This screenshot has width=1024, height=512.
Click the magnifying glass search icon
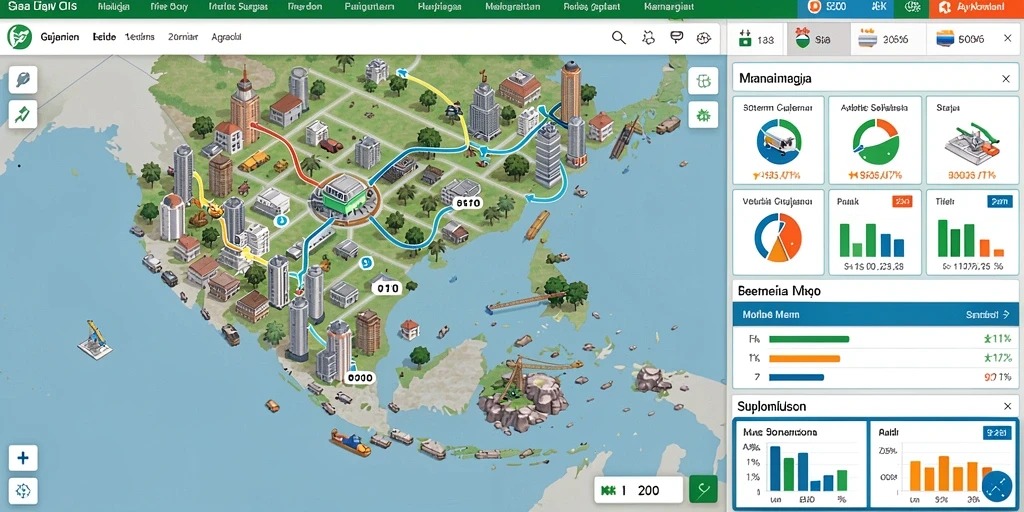coord(618,38)
